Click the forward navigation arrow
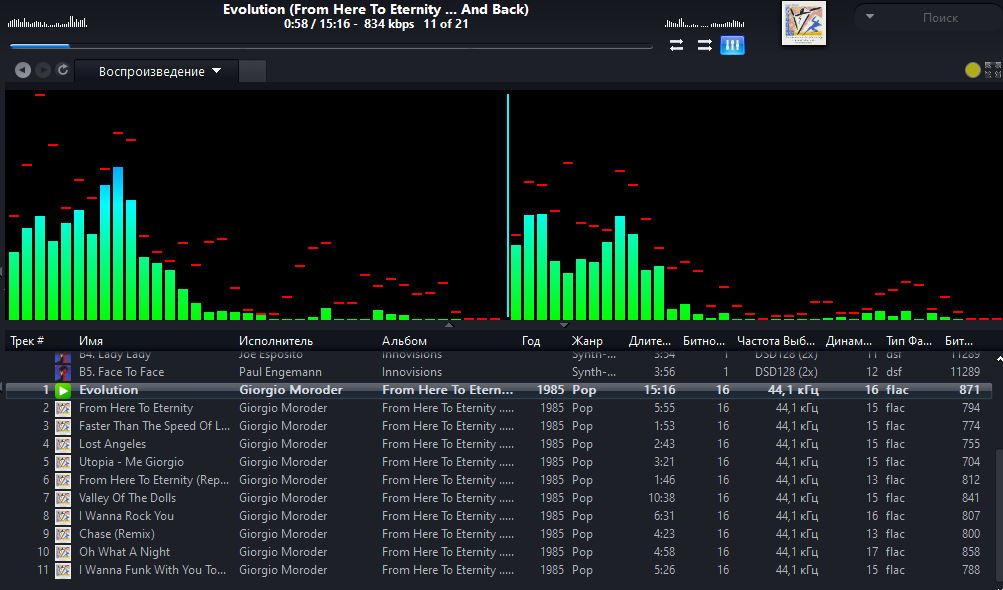The width and height of the screenshot is (1003, 590). (43, 70)
